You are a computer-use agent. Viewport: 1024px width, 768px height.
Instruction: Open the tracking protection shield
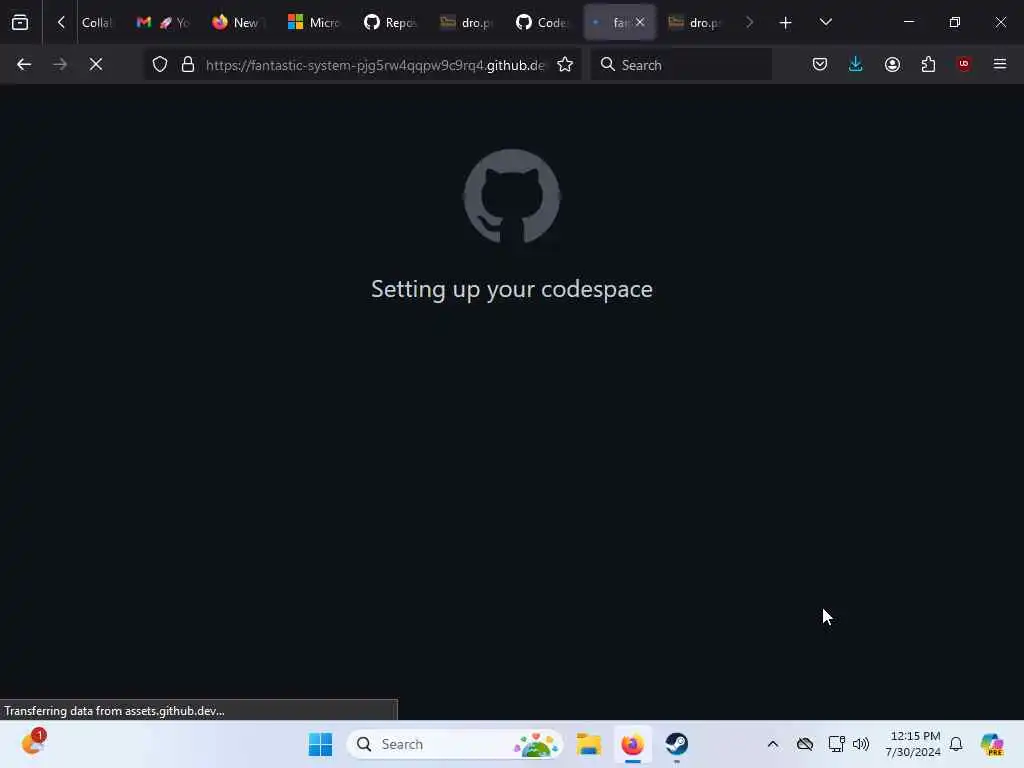click(x=160, y=65)
